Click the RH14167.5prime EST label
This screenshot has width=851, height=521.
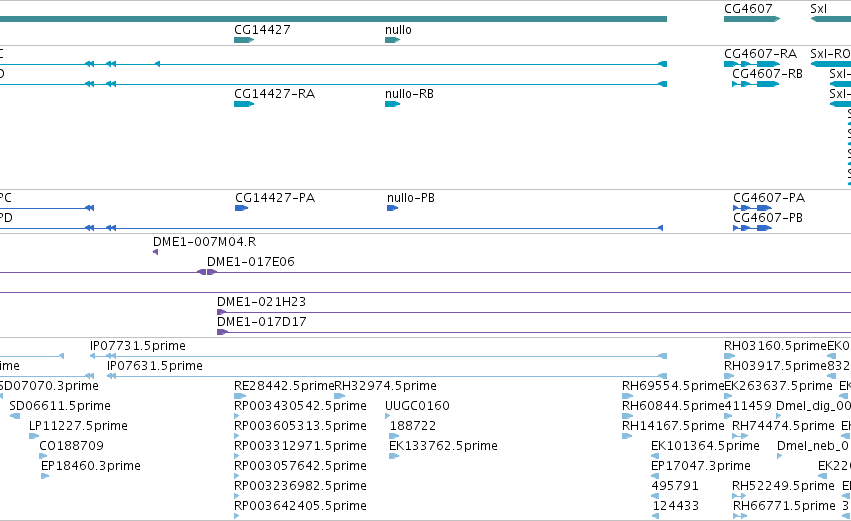673,426
